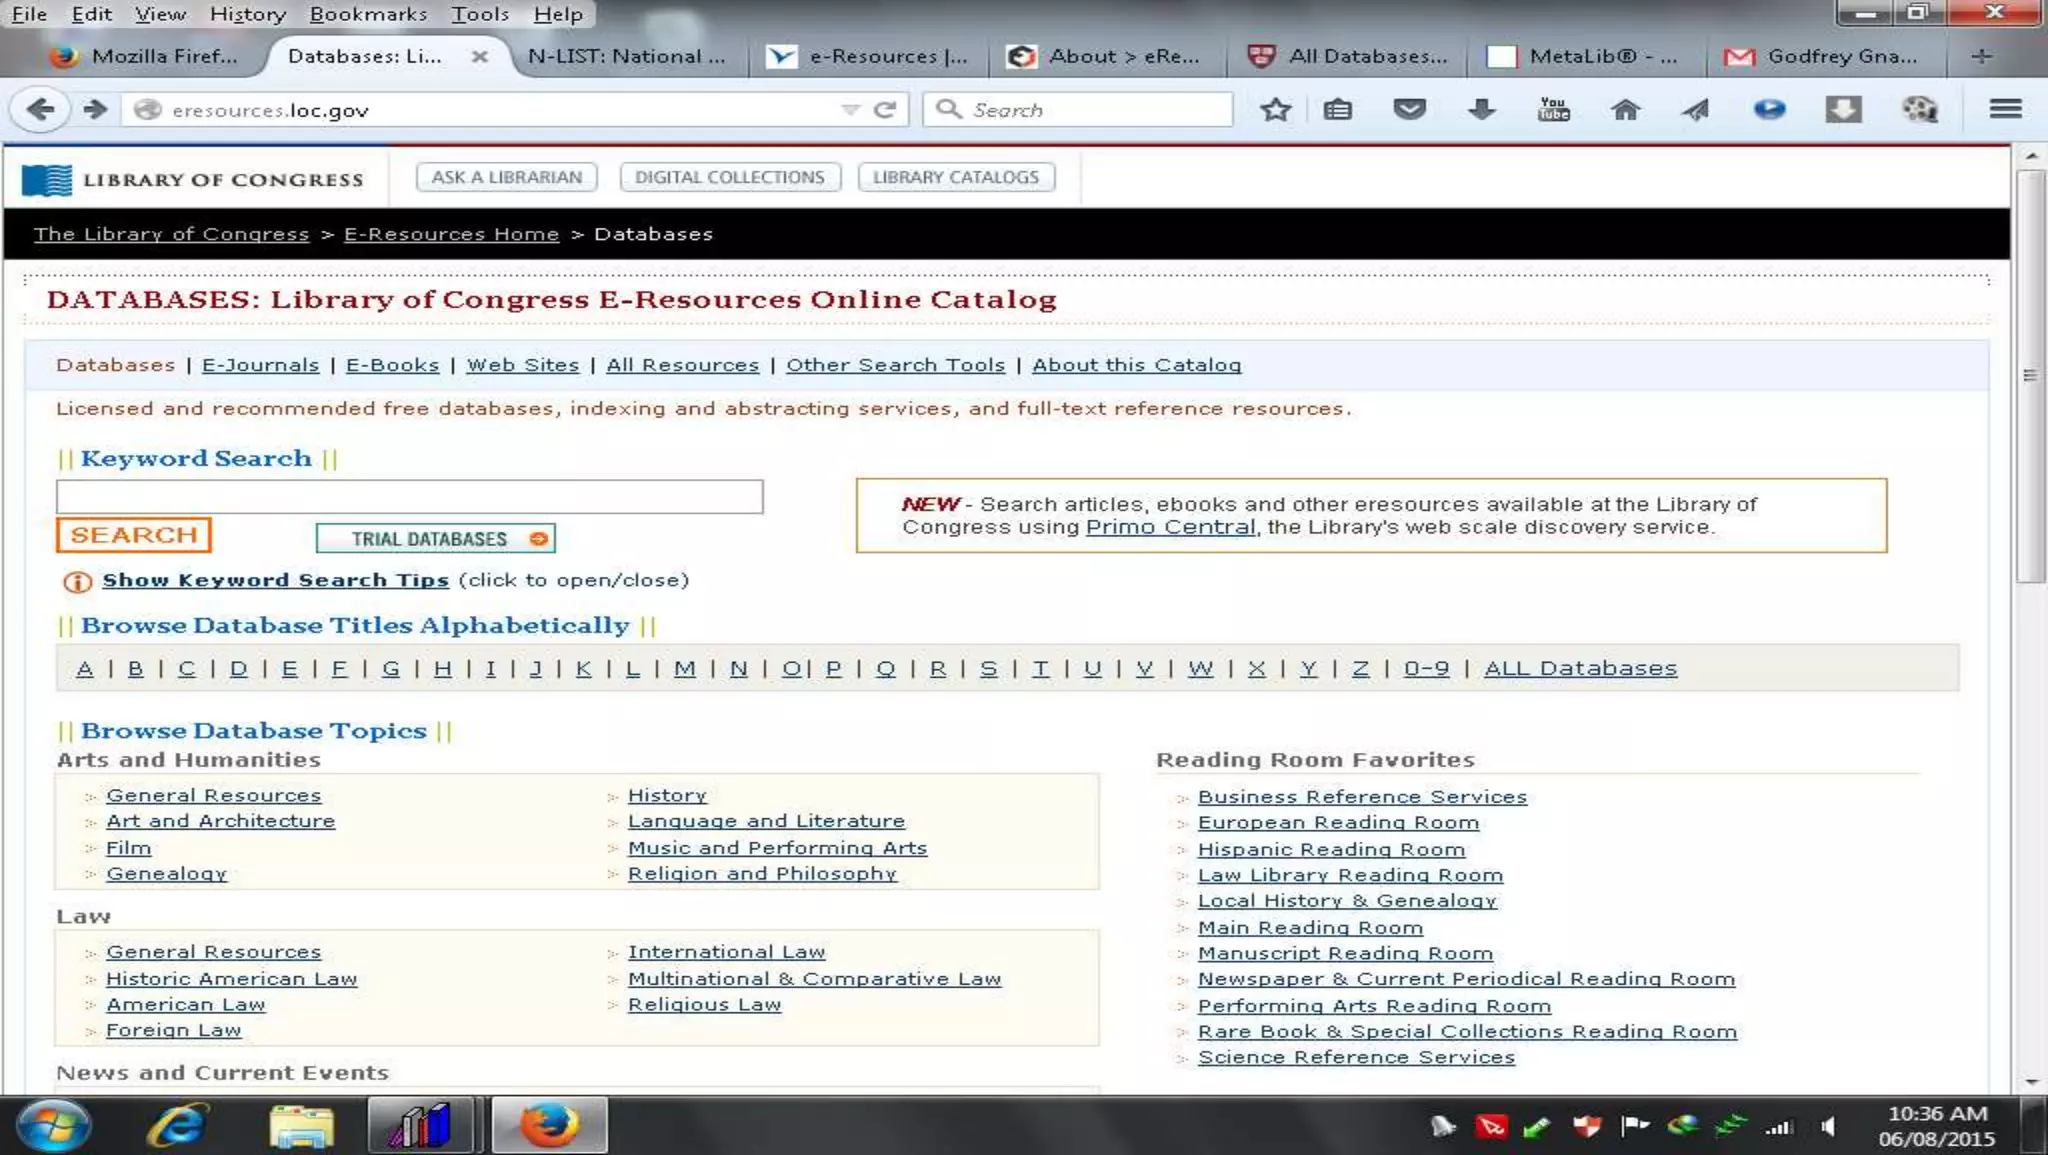Open the TRIAL DATABASES button

435,539
